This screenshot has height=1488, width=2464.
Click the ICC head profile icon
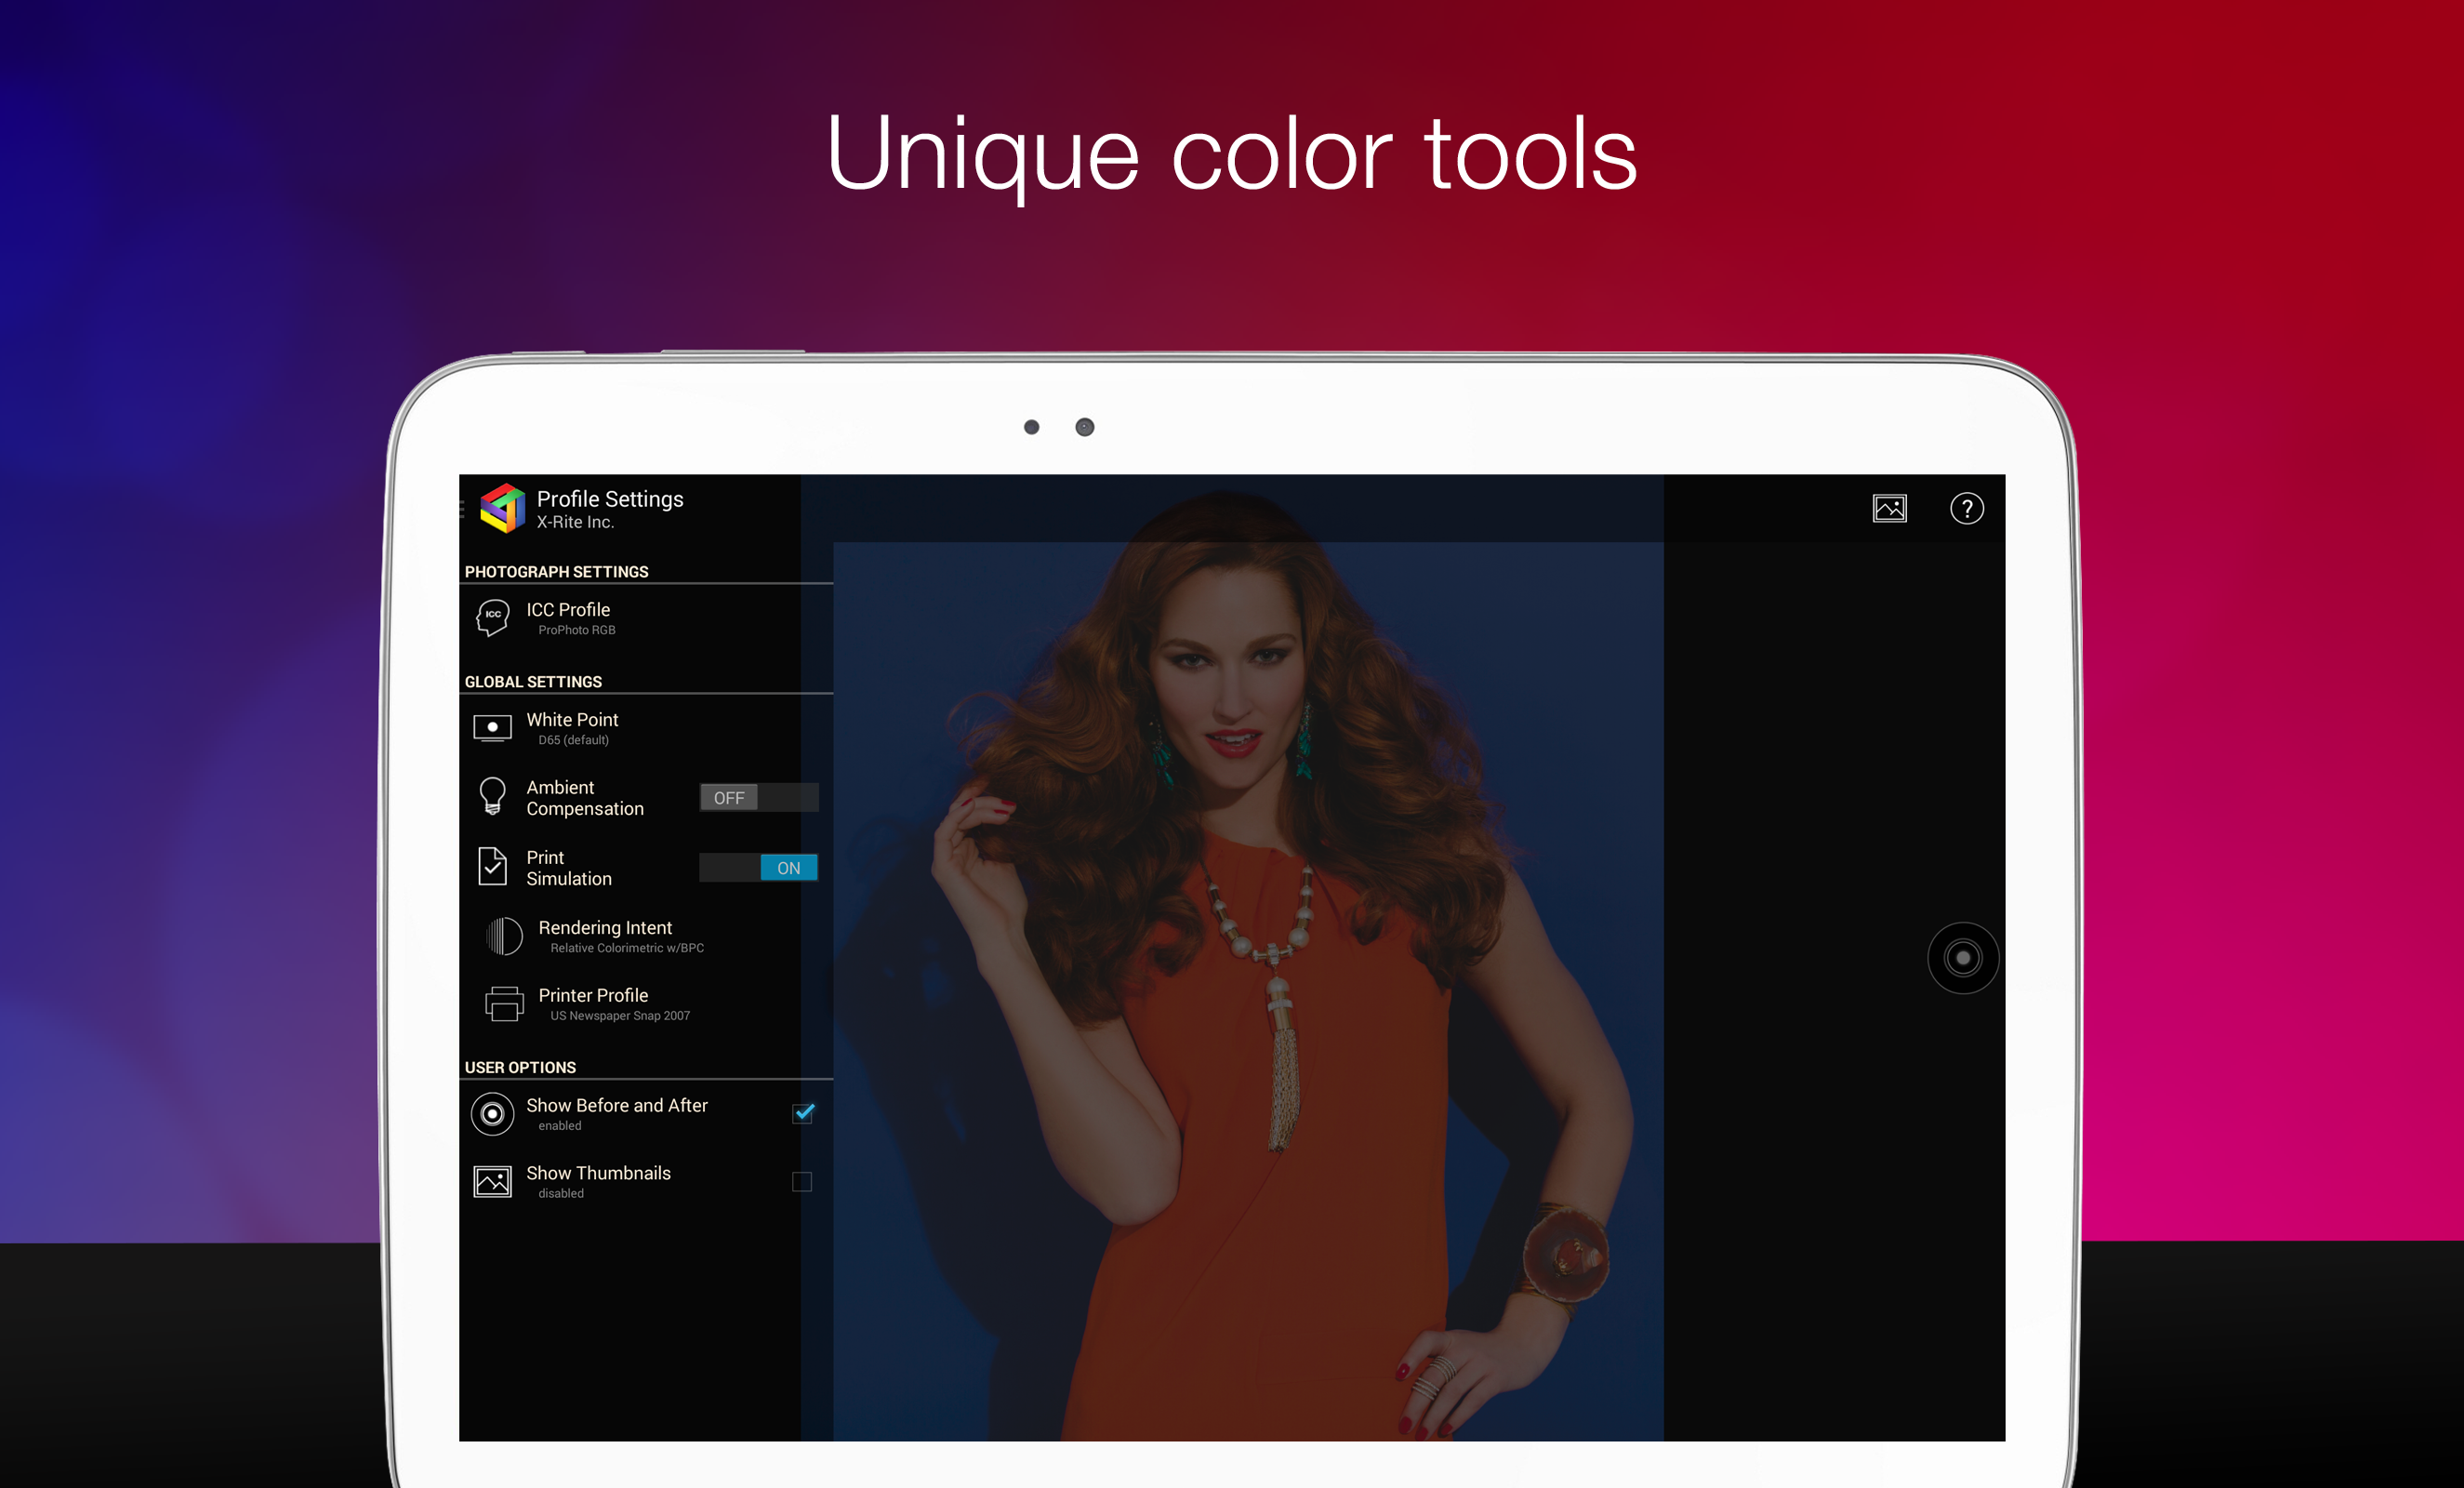click(492, 618)
